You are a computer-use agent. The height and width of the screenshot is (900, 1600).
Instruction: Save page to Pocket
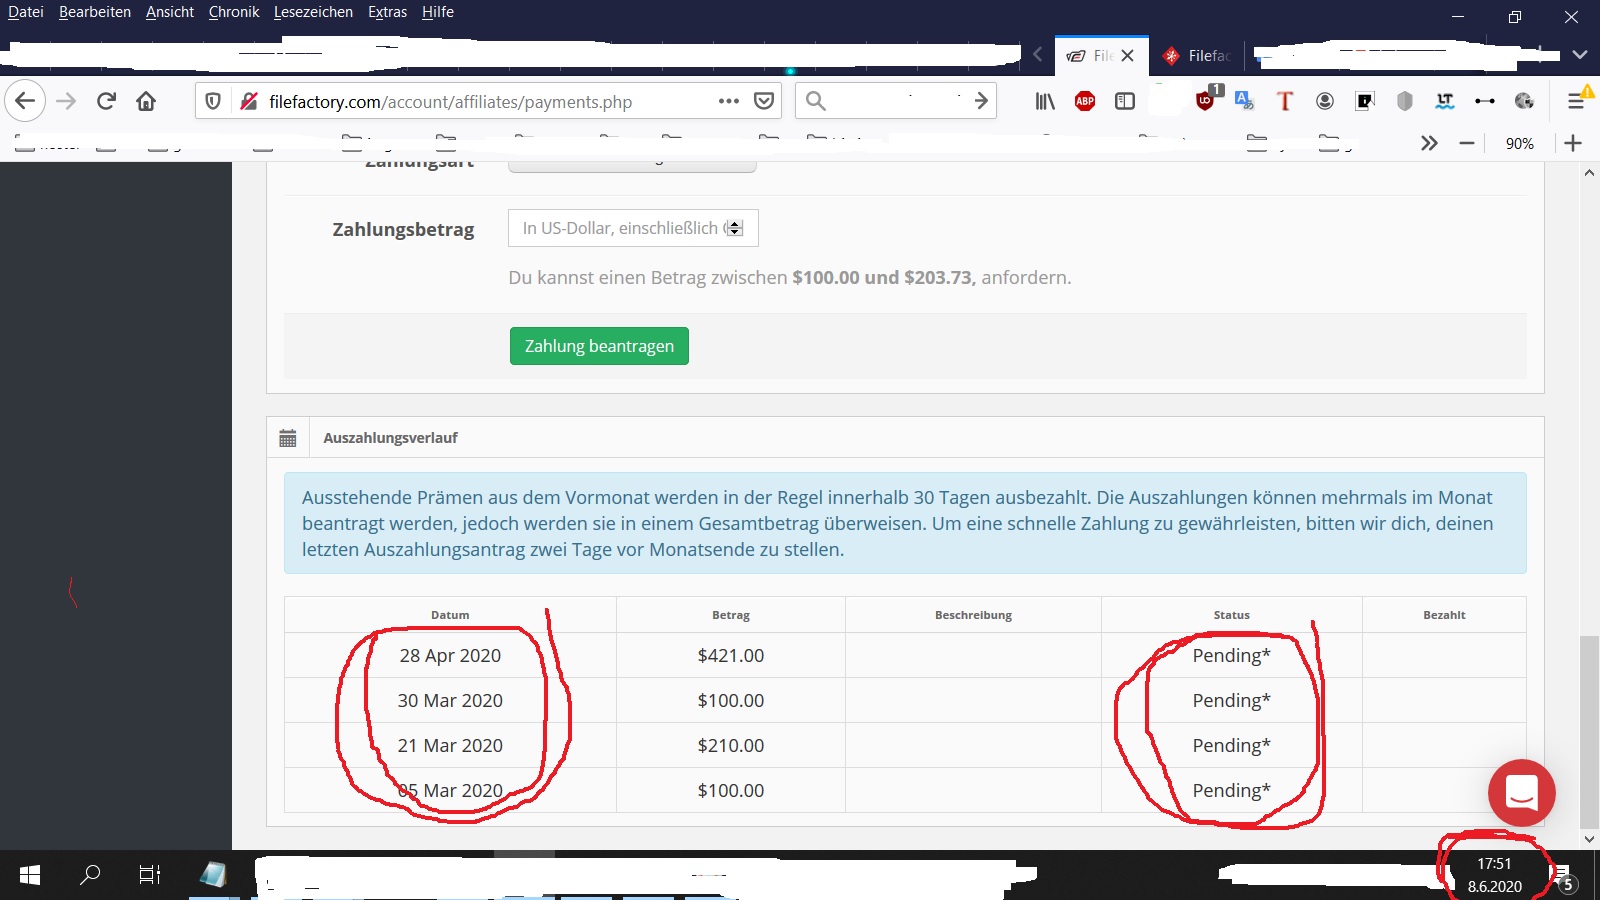pyautogui.click(x=764, y=101)
